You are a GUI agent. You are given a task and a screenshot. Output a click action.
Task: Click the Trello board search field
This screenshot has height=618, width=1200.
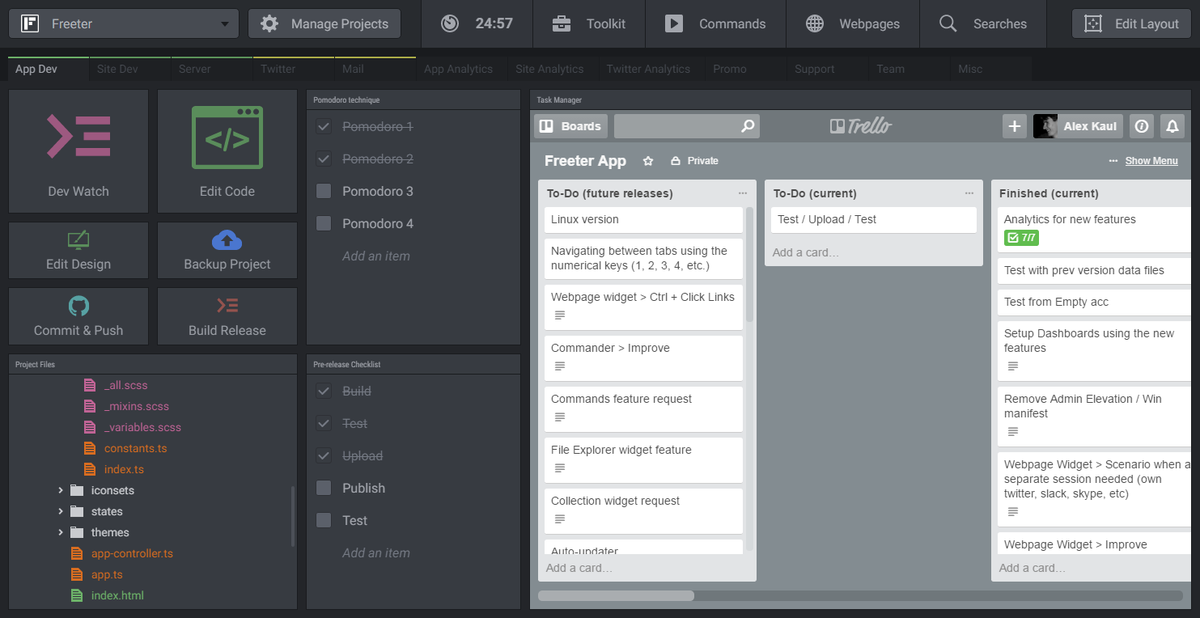pos(687,126)
